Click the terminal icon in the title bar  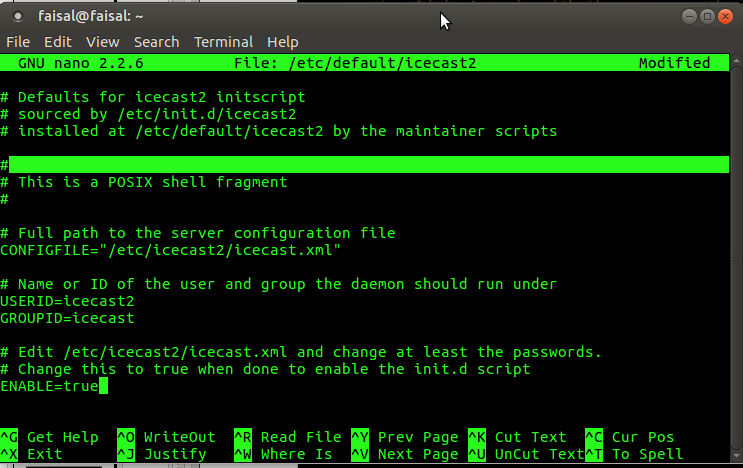(15, 16)
